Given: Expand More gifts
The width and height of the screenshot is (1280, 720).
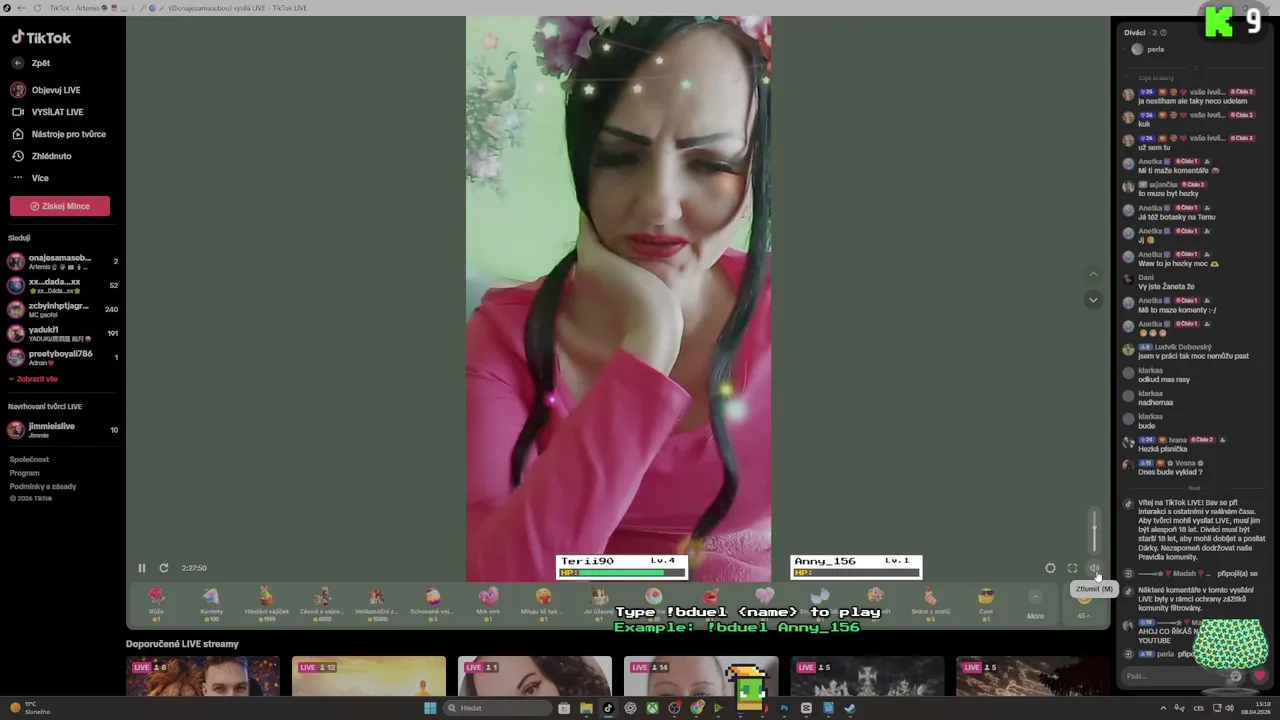Looking at the screenshot, I should [x=1035, y=605].
